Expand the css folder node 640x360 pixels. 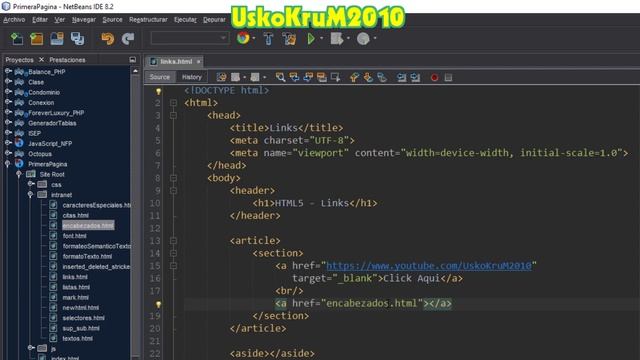coord(31,184)
